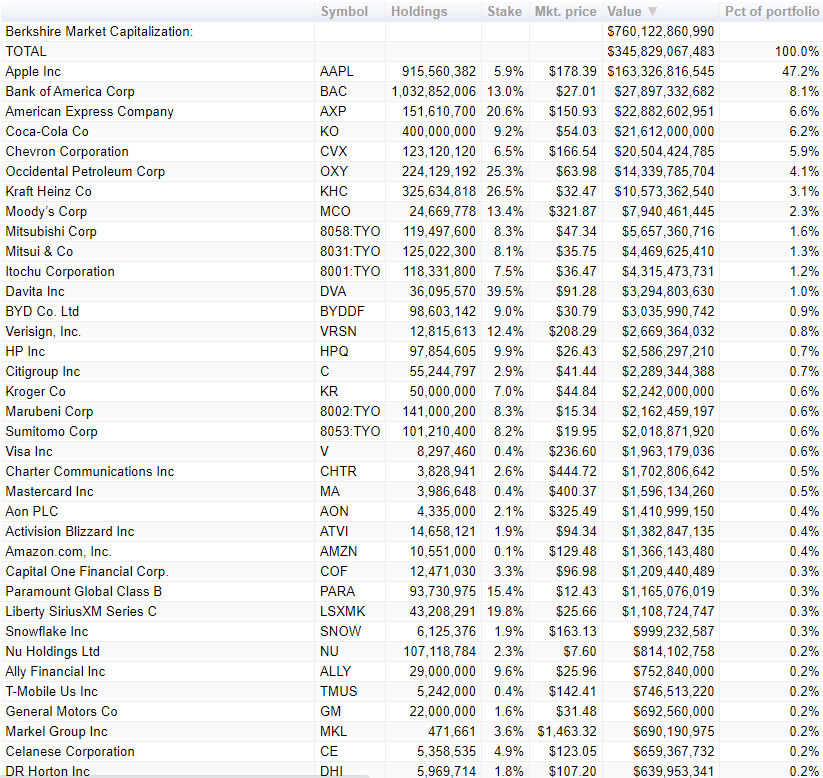Click the HPQ symbol cell
This screenshot has height=778, width=823.
(x=334, y=351)
